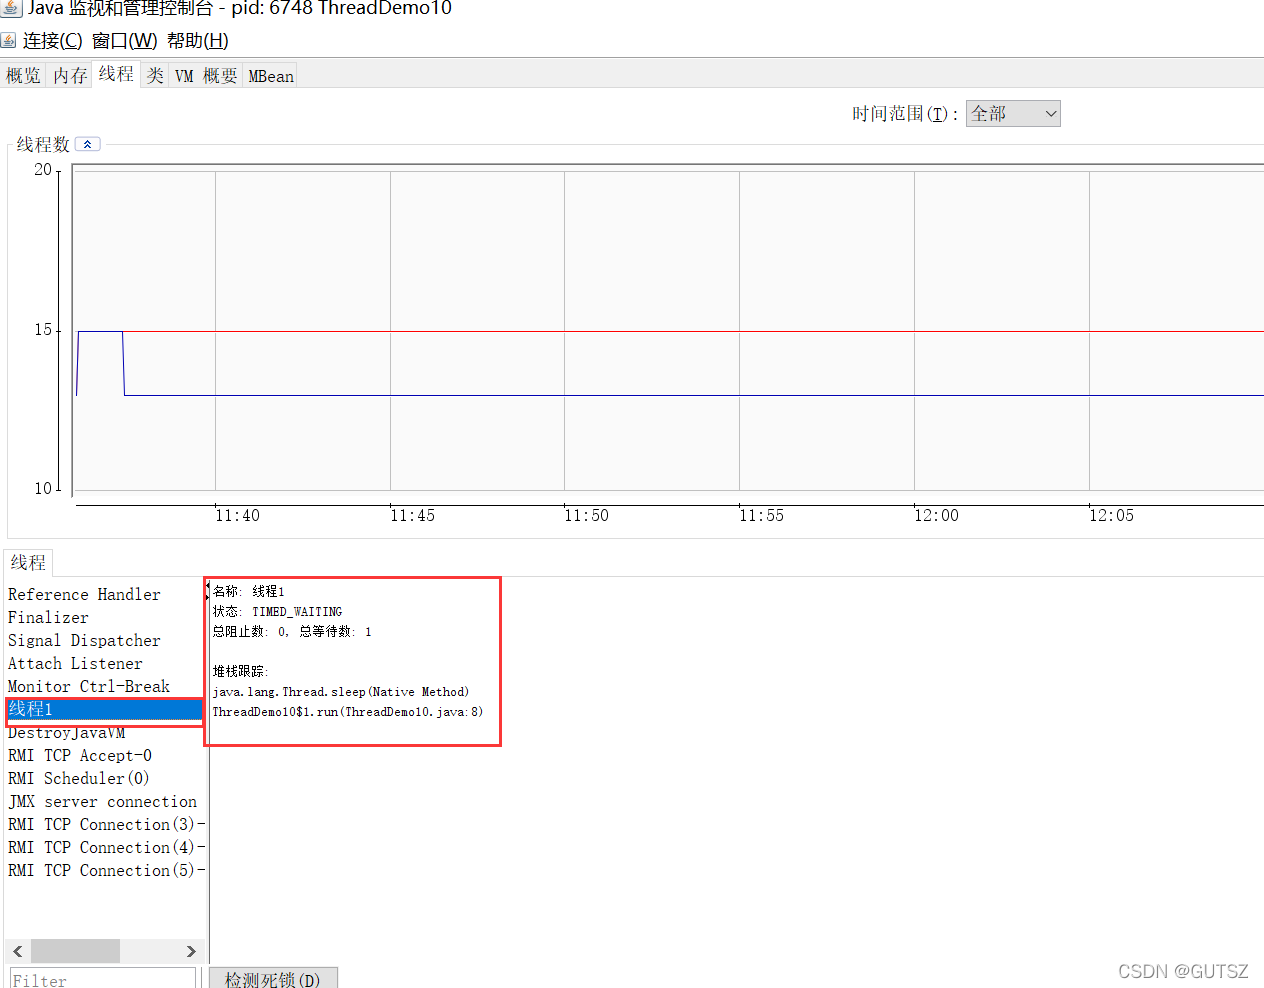
Task: Switch to the 内存 tab
Action: coord(70,76)
